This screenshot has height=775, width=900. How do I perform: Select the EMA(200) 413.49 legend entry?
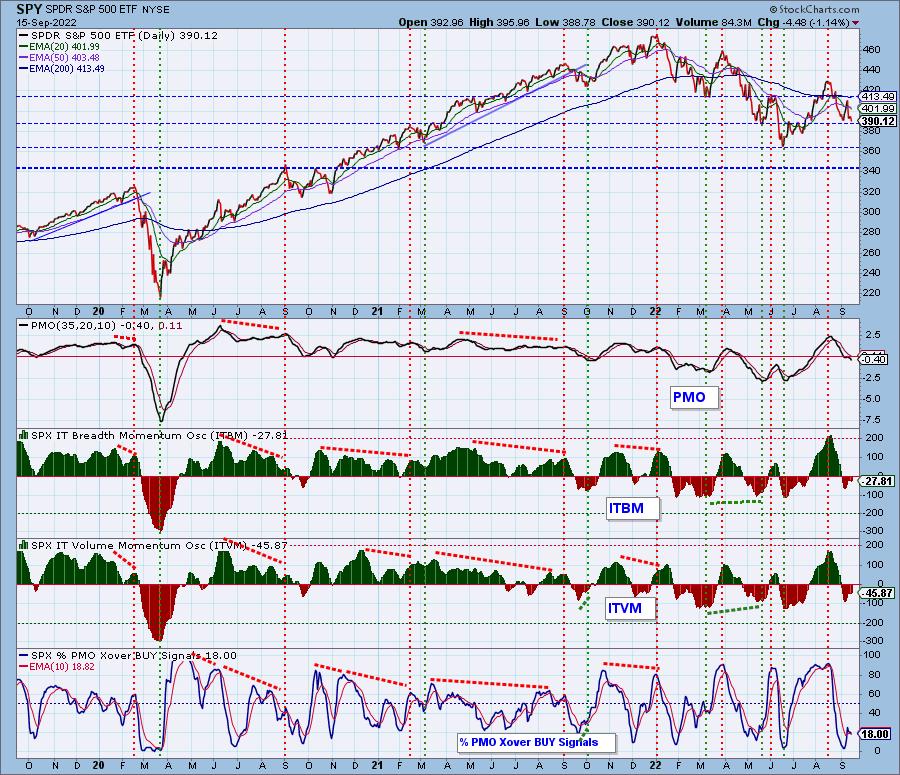61,68
